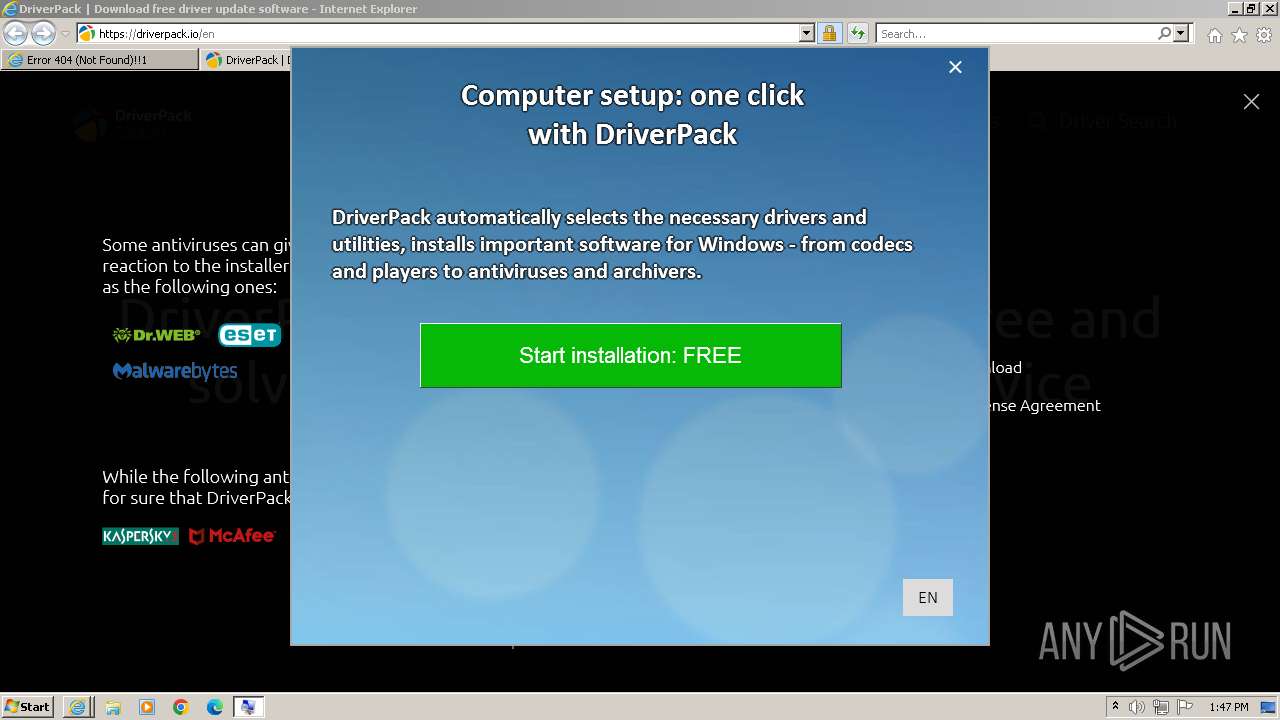
Task: Go back with the browser Back arrow
Action: [x=15, y=33]
